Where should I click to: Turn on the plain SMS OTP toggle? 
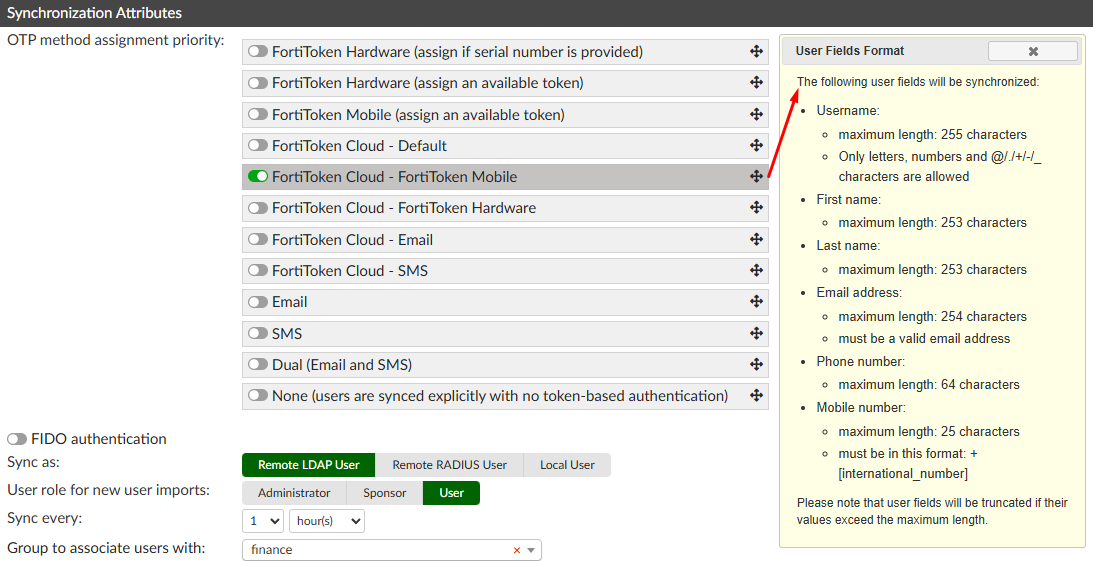(x=258, y=333)
